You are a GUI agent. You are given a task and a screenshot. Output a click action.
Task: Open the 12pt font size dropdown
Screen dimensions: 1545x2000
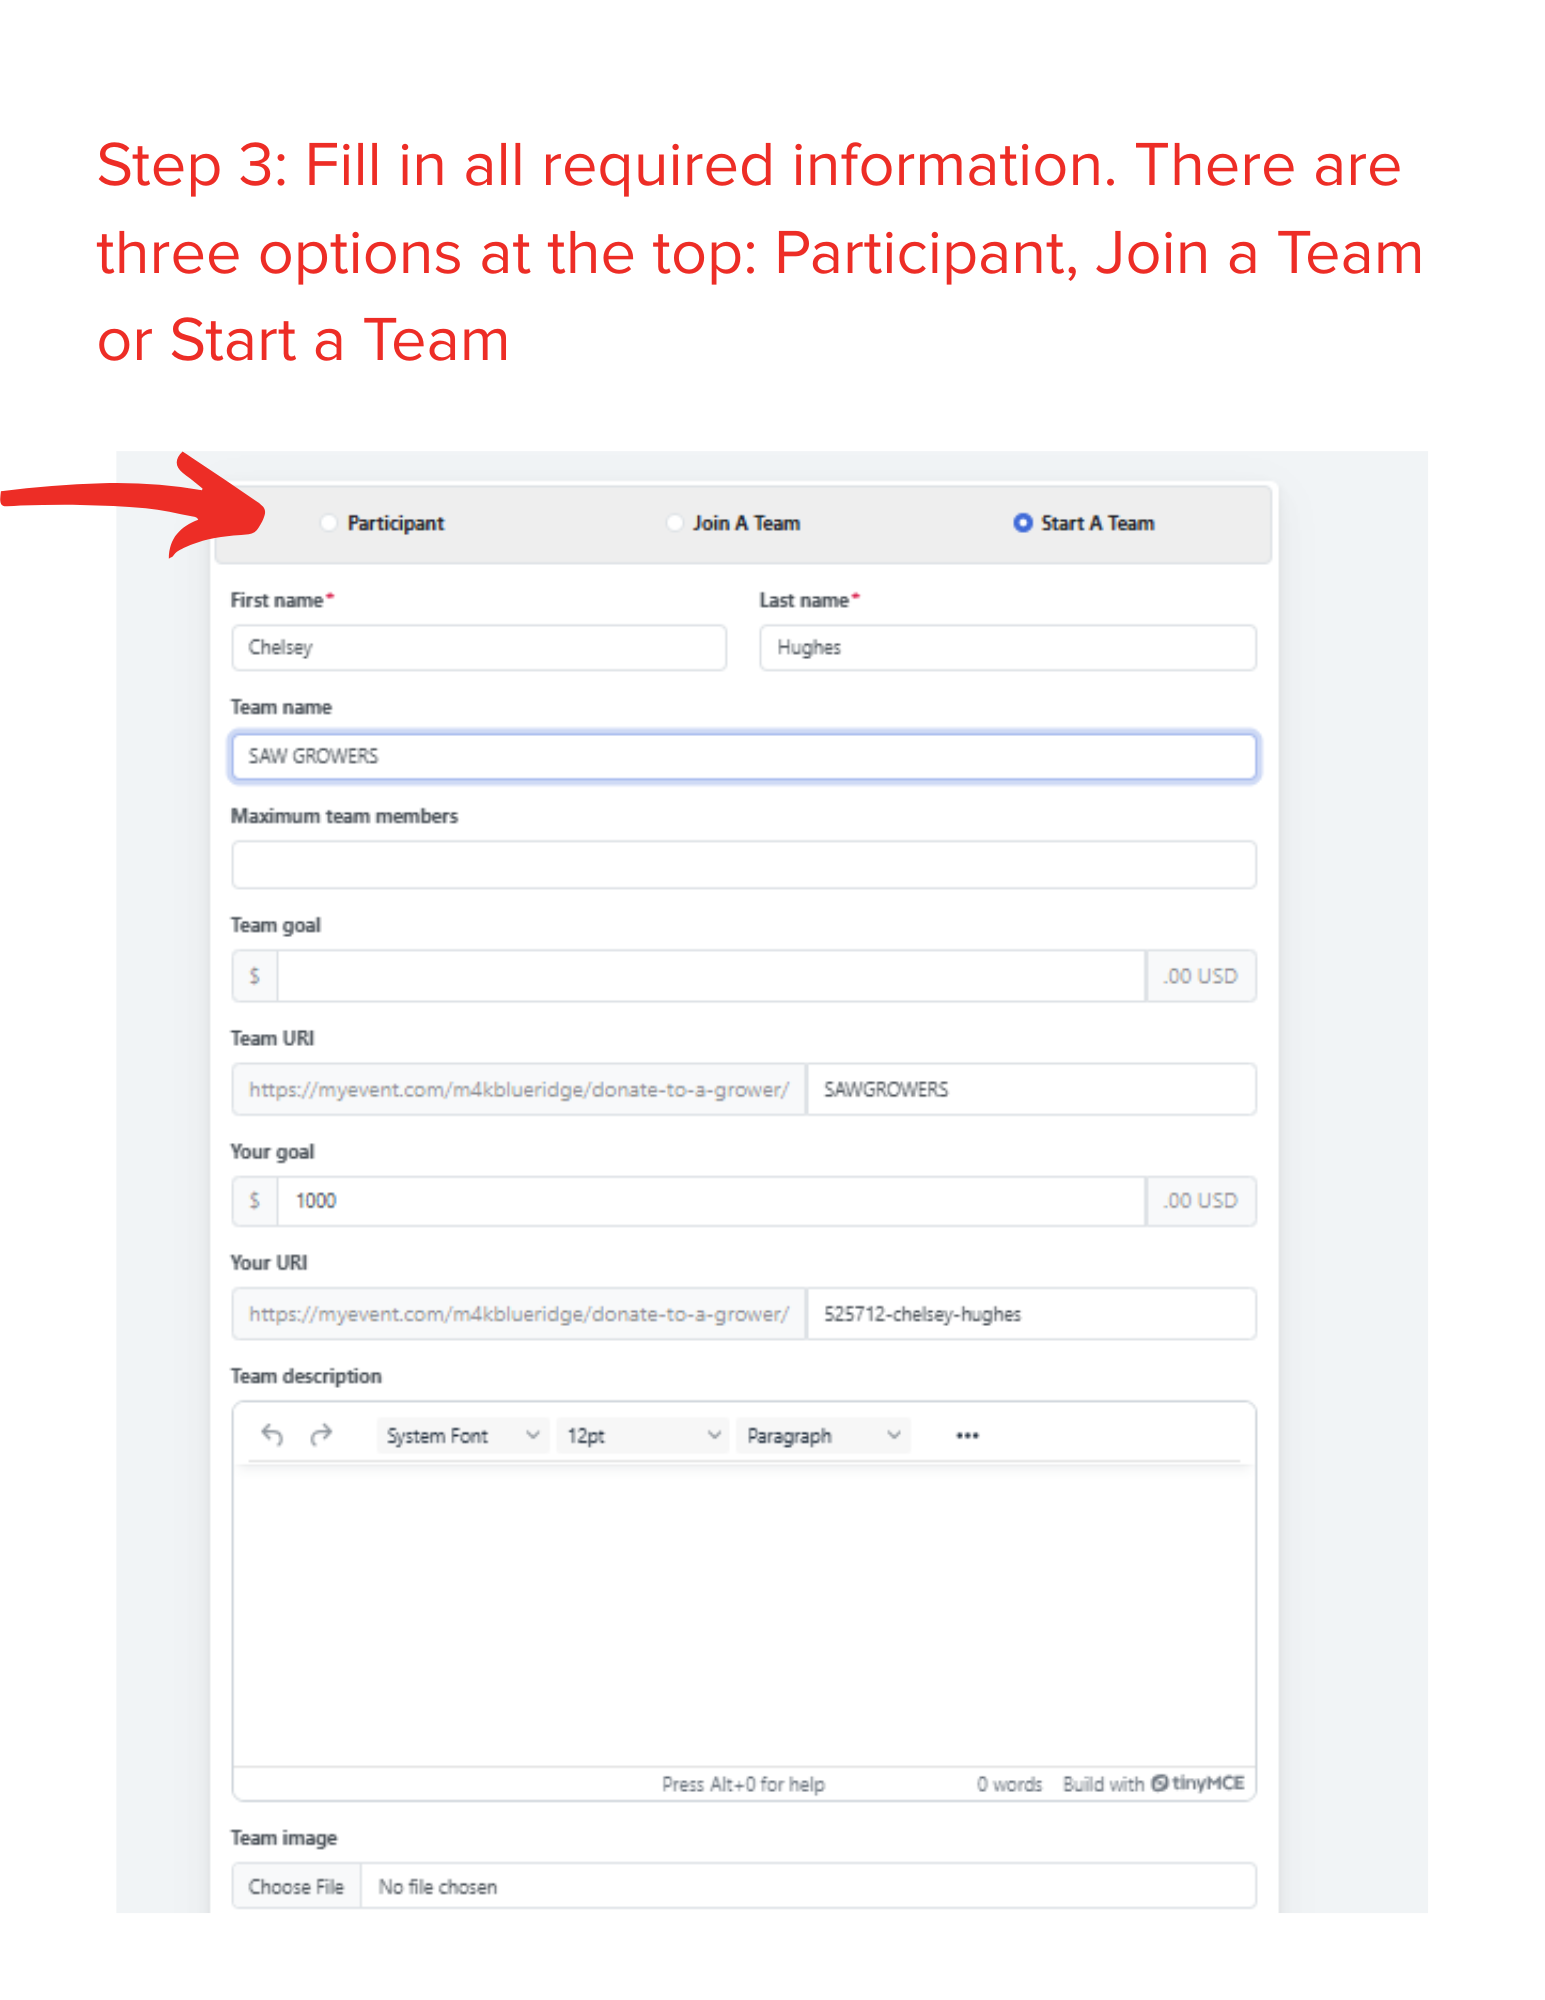click(642, 1435)
